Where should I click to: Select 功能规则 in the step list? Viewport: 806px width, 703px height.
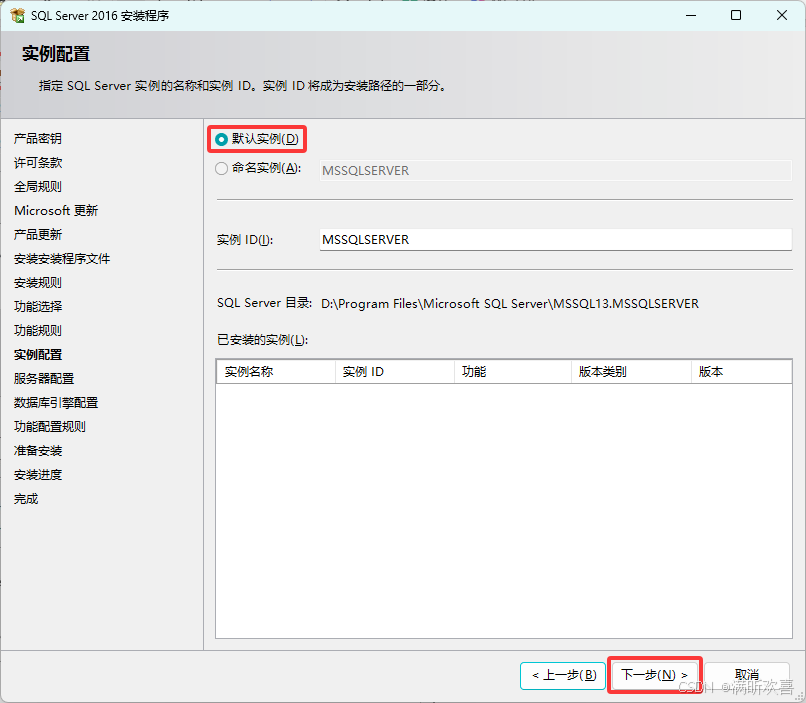click(38, 330)
